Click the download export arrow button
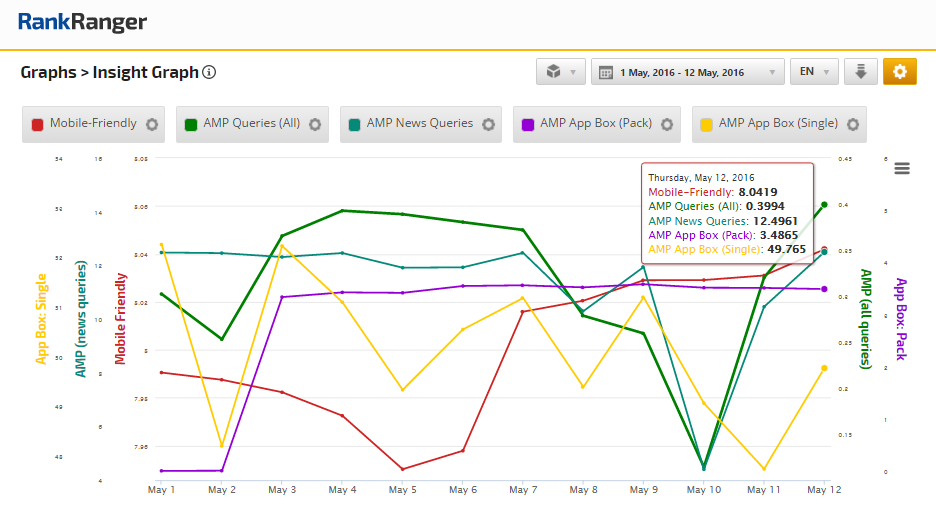The width and height of the screenshot is (936, 519). click(x=860, y=72)
